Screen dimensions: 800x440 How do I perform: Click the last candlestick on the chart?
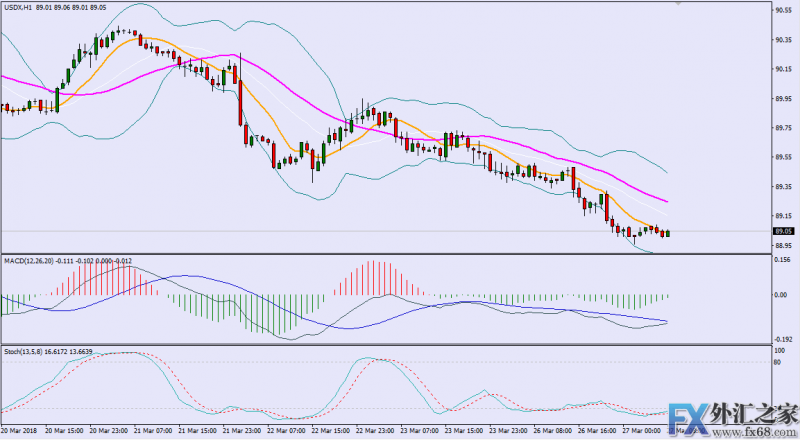coord(667,233)
